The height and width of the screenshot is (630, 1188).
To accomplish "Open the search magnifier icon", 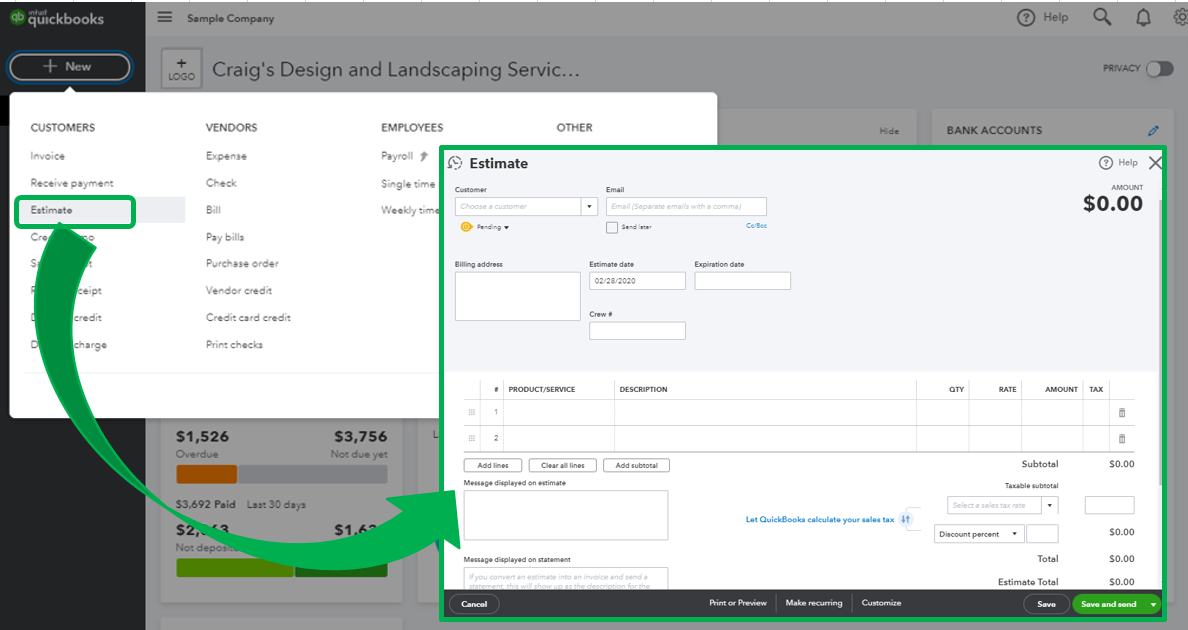I will (x=1102, y=17).
